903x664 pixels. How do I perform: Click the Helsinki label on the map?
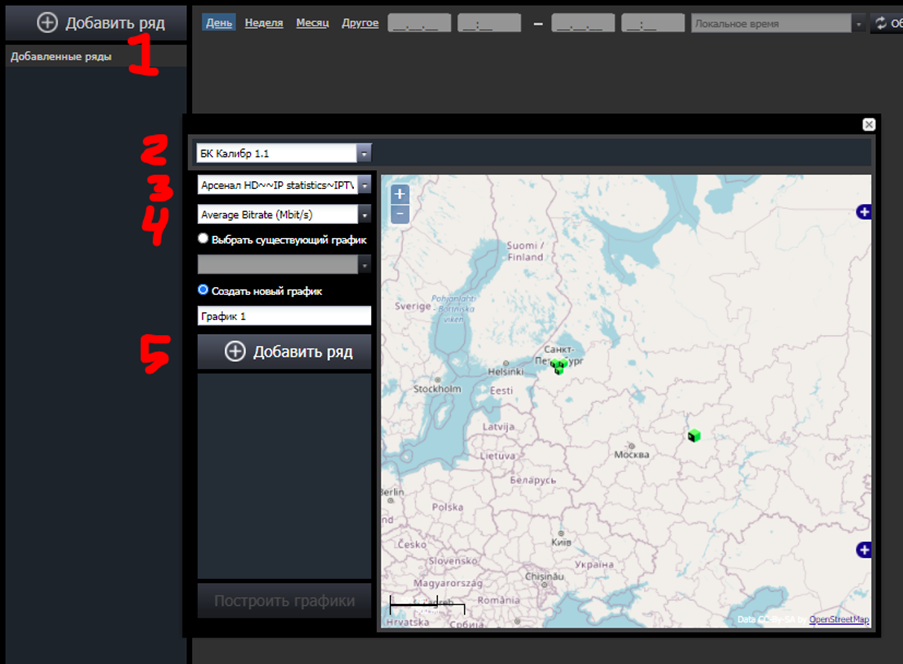tap(505, 371)
